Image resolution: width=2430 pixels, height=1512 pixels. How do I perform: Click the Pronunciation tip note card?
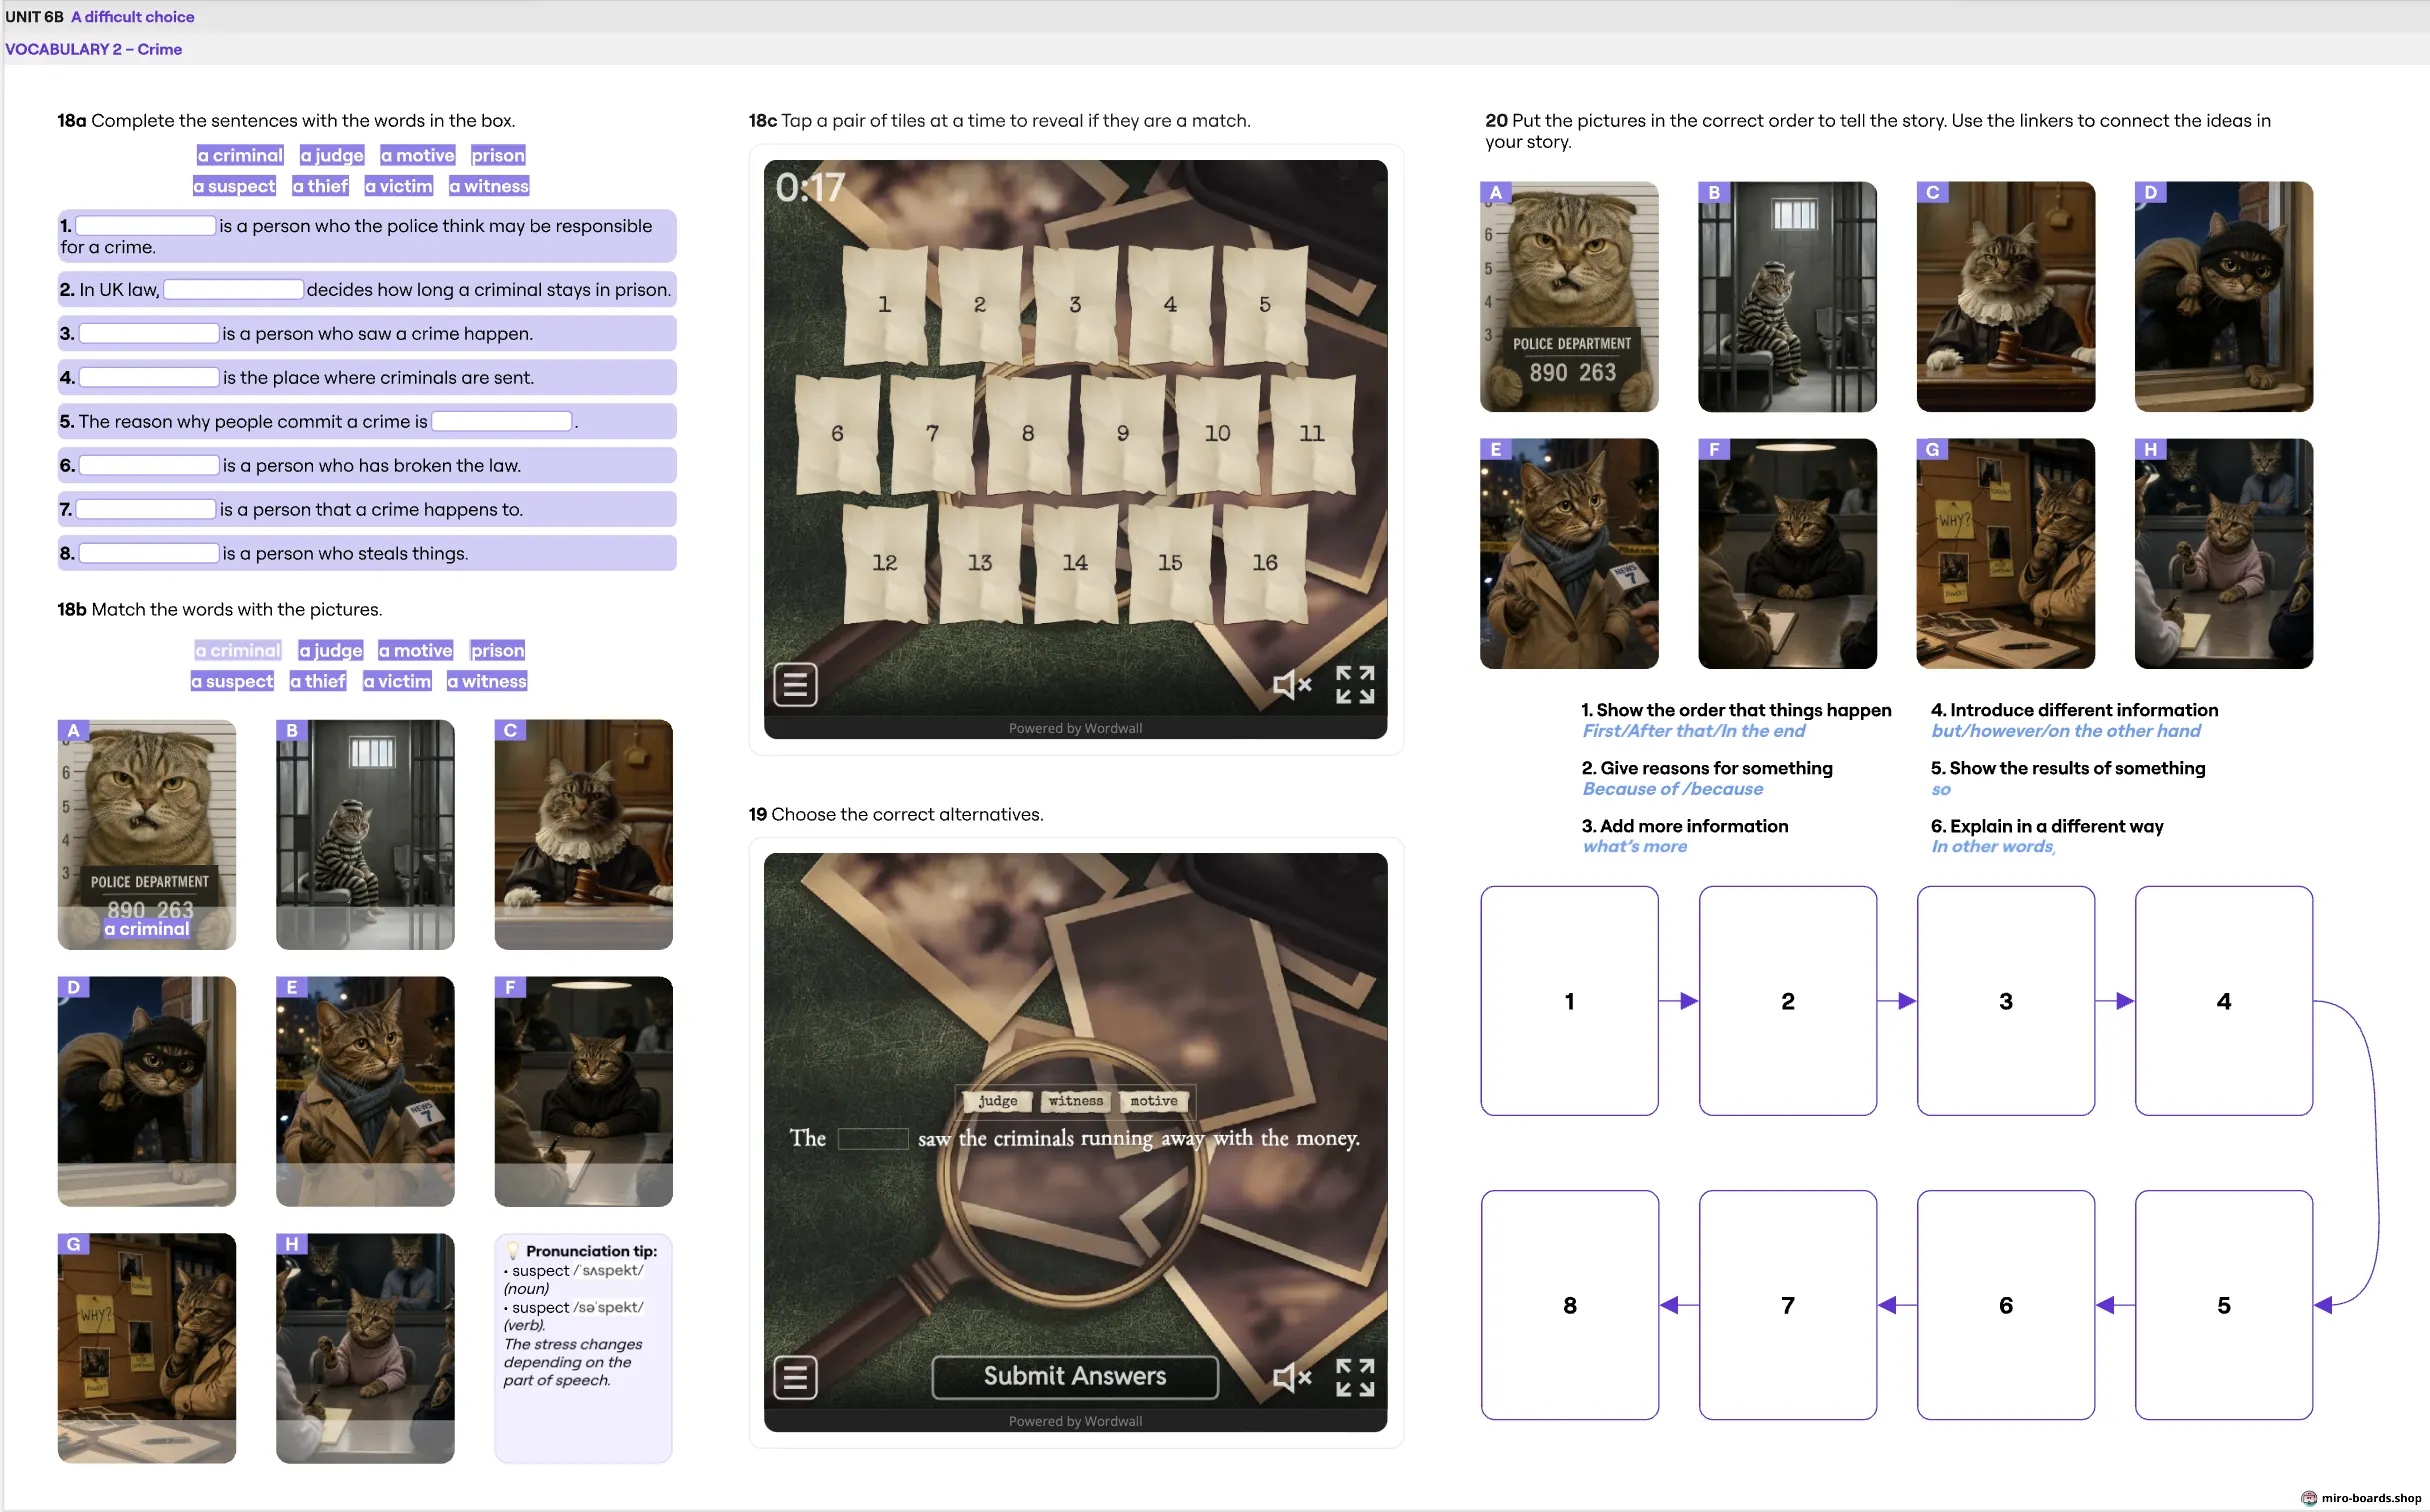click(x=583, y=1348)
